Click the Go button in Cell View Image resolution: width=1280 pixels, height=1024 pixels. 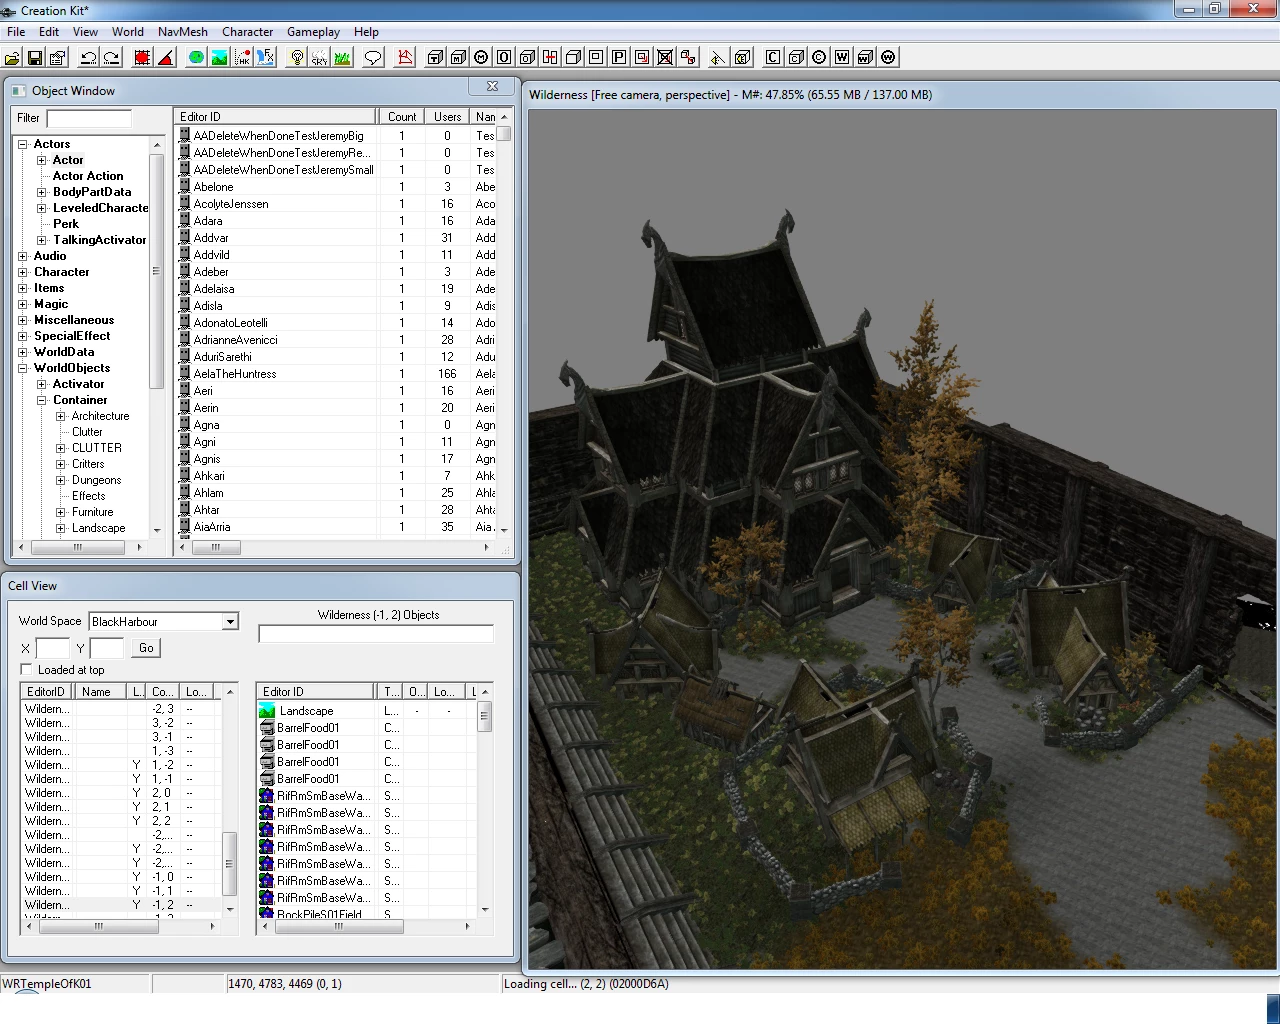(x=146, y=648)
